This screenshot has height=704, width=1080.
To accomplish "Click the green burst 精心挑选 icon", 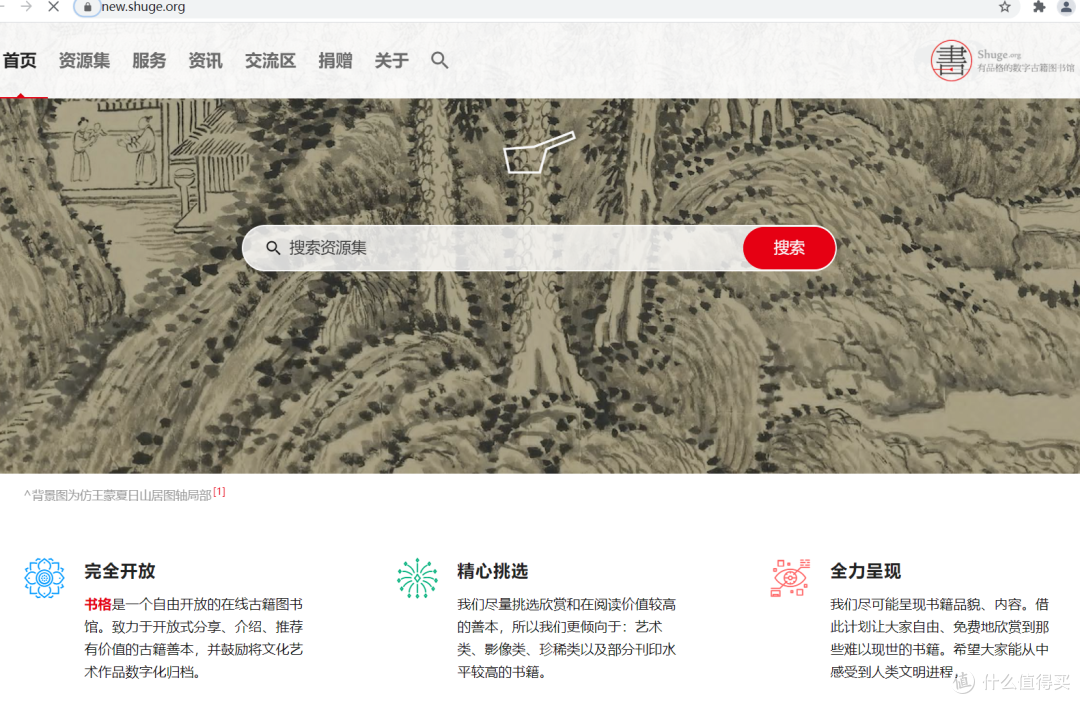I will (x=417, y=578).
